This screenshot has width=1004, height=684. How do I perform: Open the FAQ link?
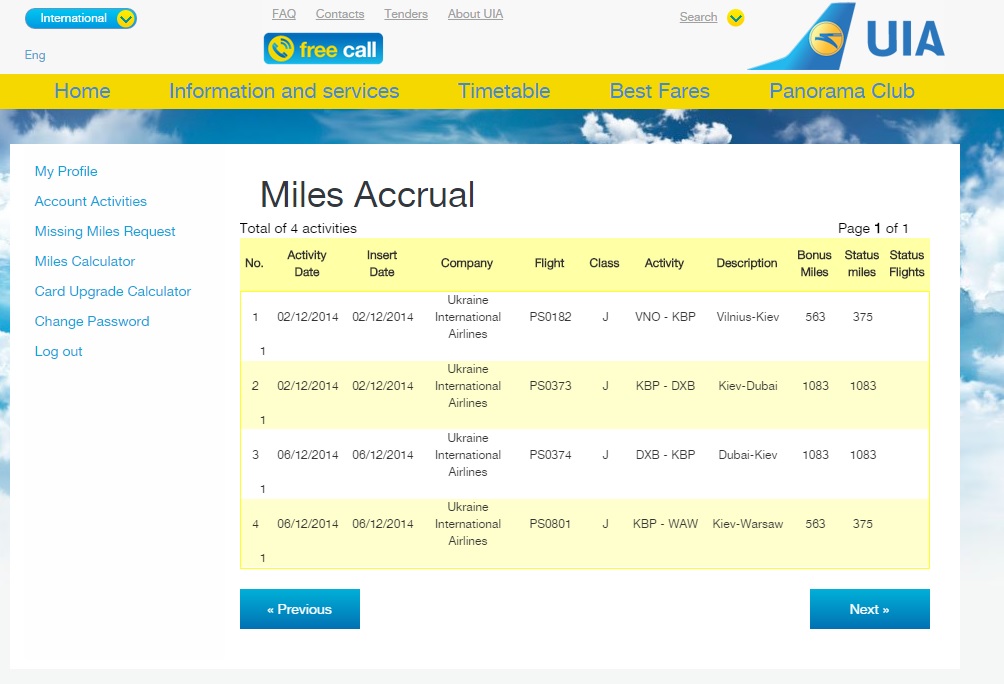click(x=284, y=14)
